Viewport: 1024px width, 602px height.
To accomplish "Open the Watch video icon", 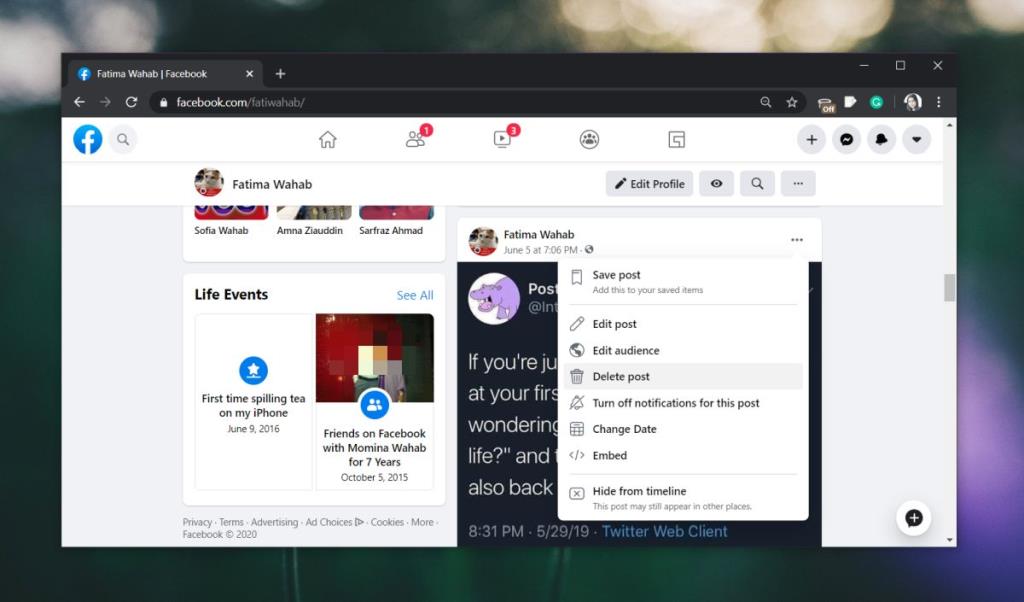I will (502, 140).
